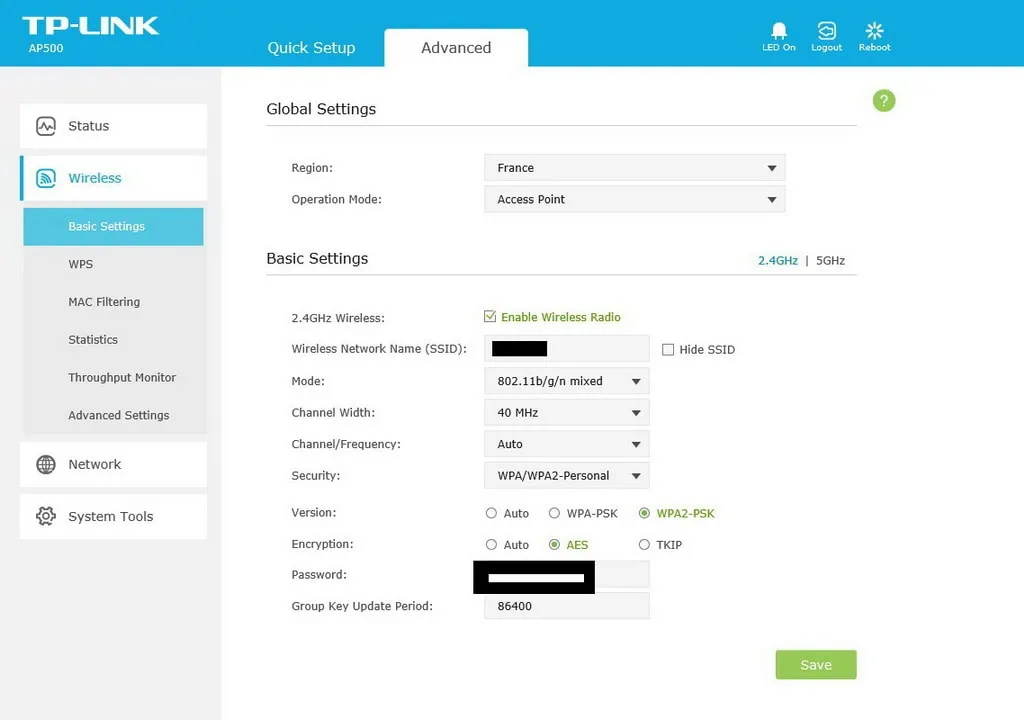Switch to the Quick Setup tab
The image size is (1024, 720).
(x=311, y=48)
